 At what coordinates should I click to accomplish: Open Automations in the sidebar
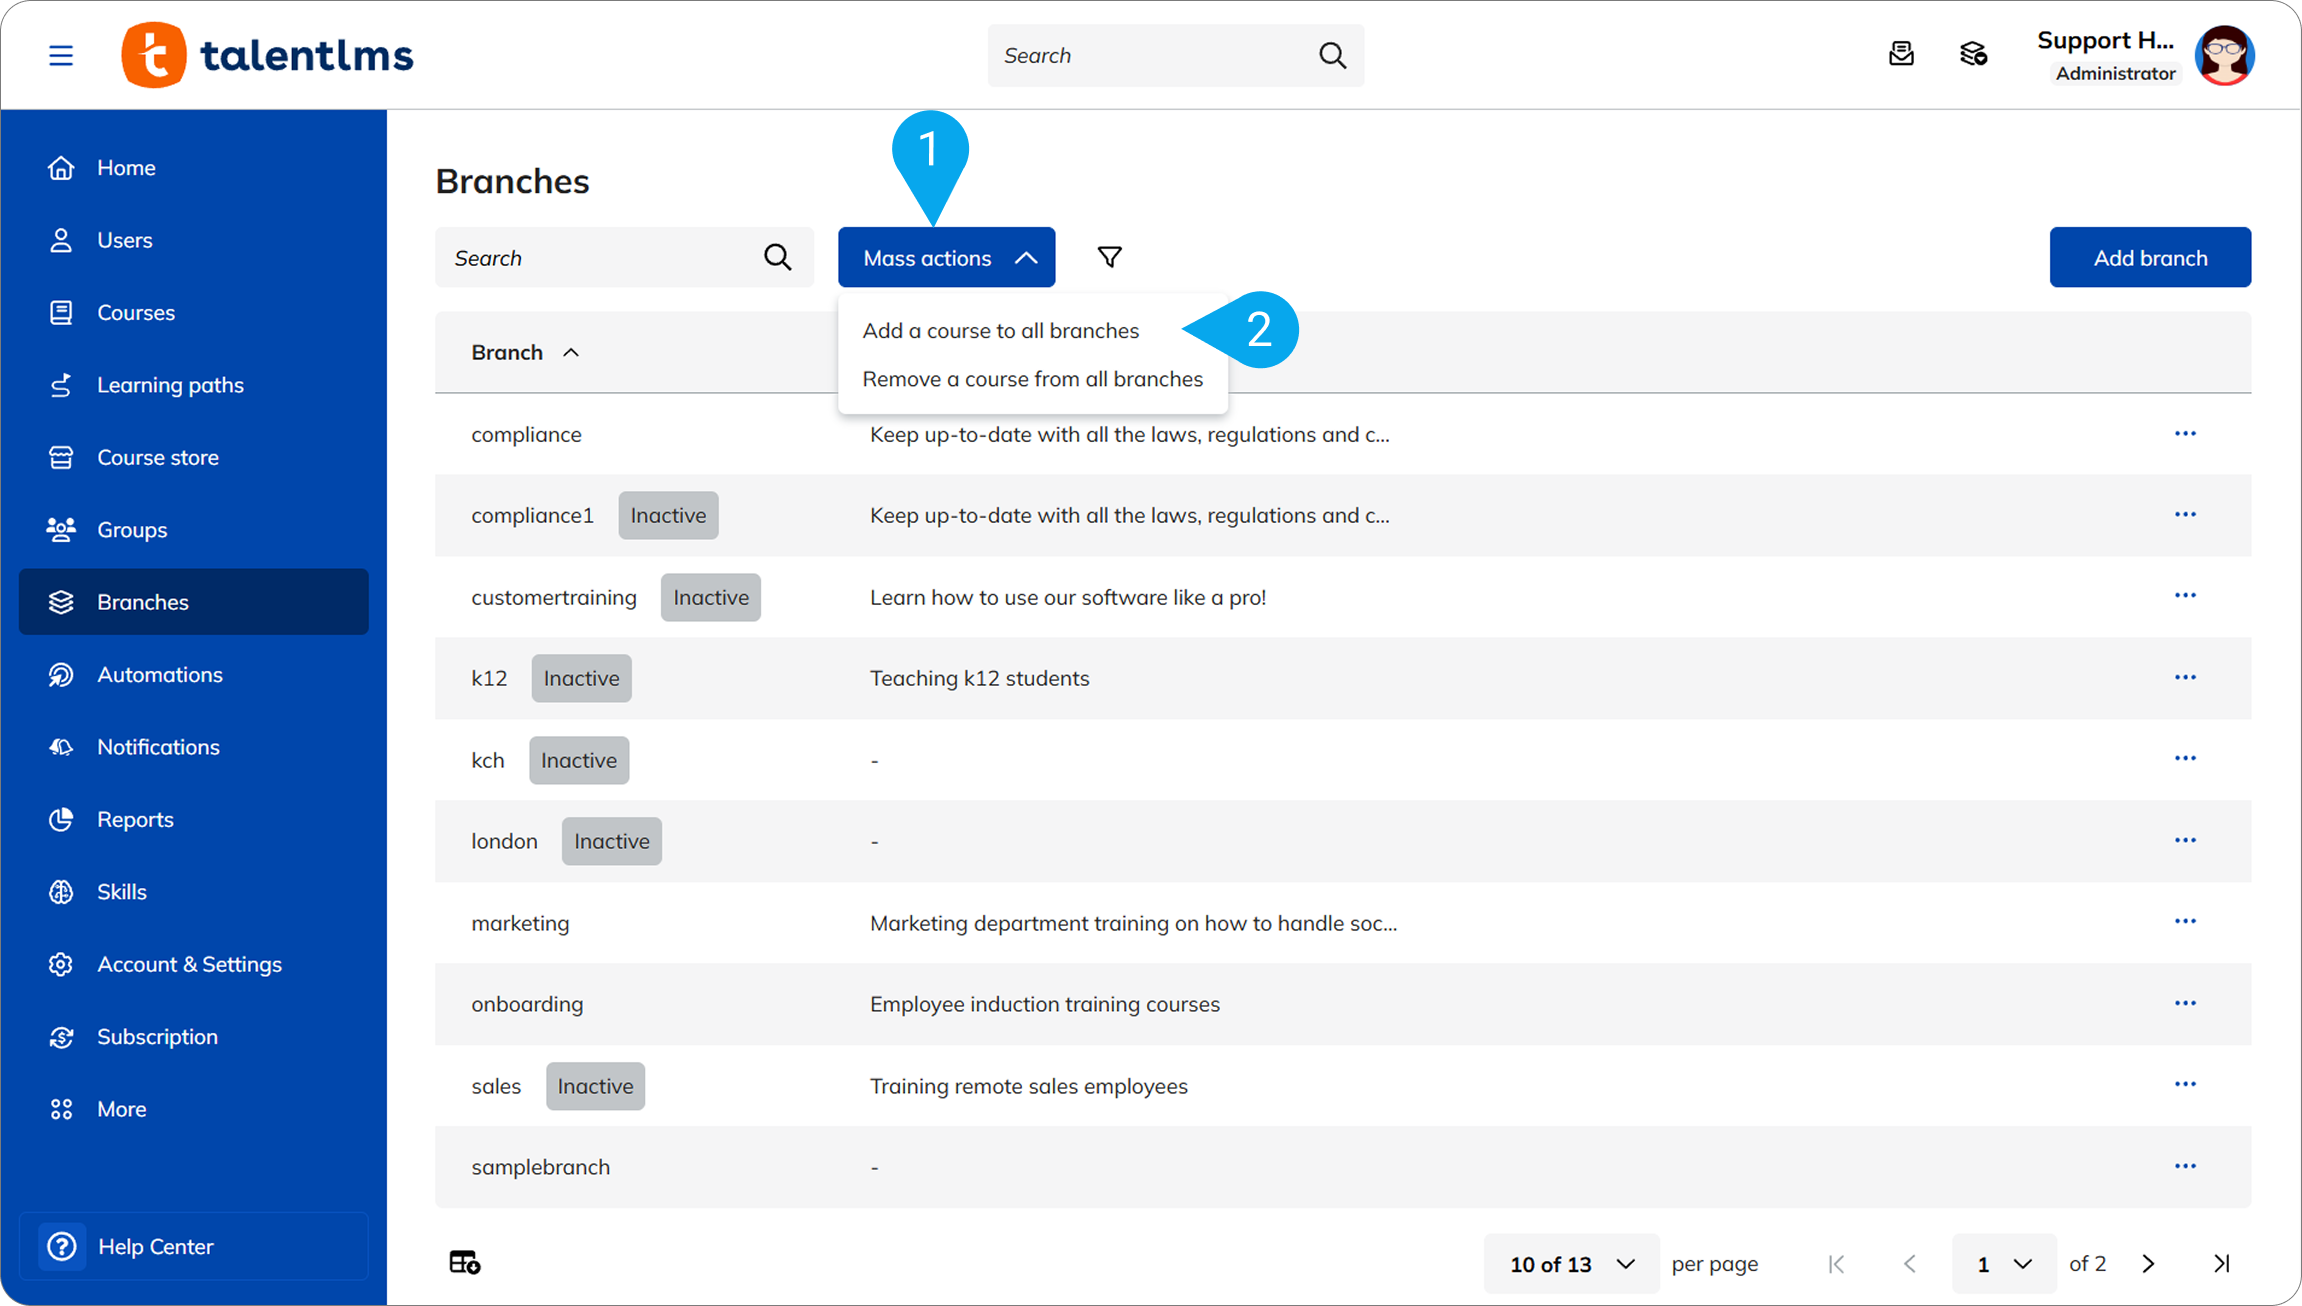[x=160, y=675]
